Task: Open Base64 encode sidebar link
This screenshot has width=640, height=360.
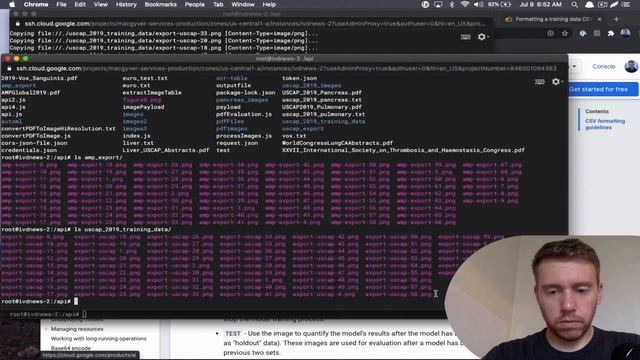Action: pos(71,348)
